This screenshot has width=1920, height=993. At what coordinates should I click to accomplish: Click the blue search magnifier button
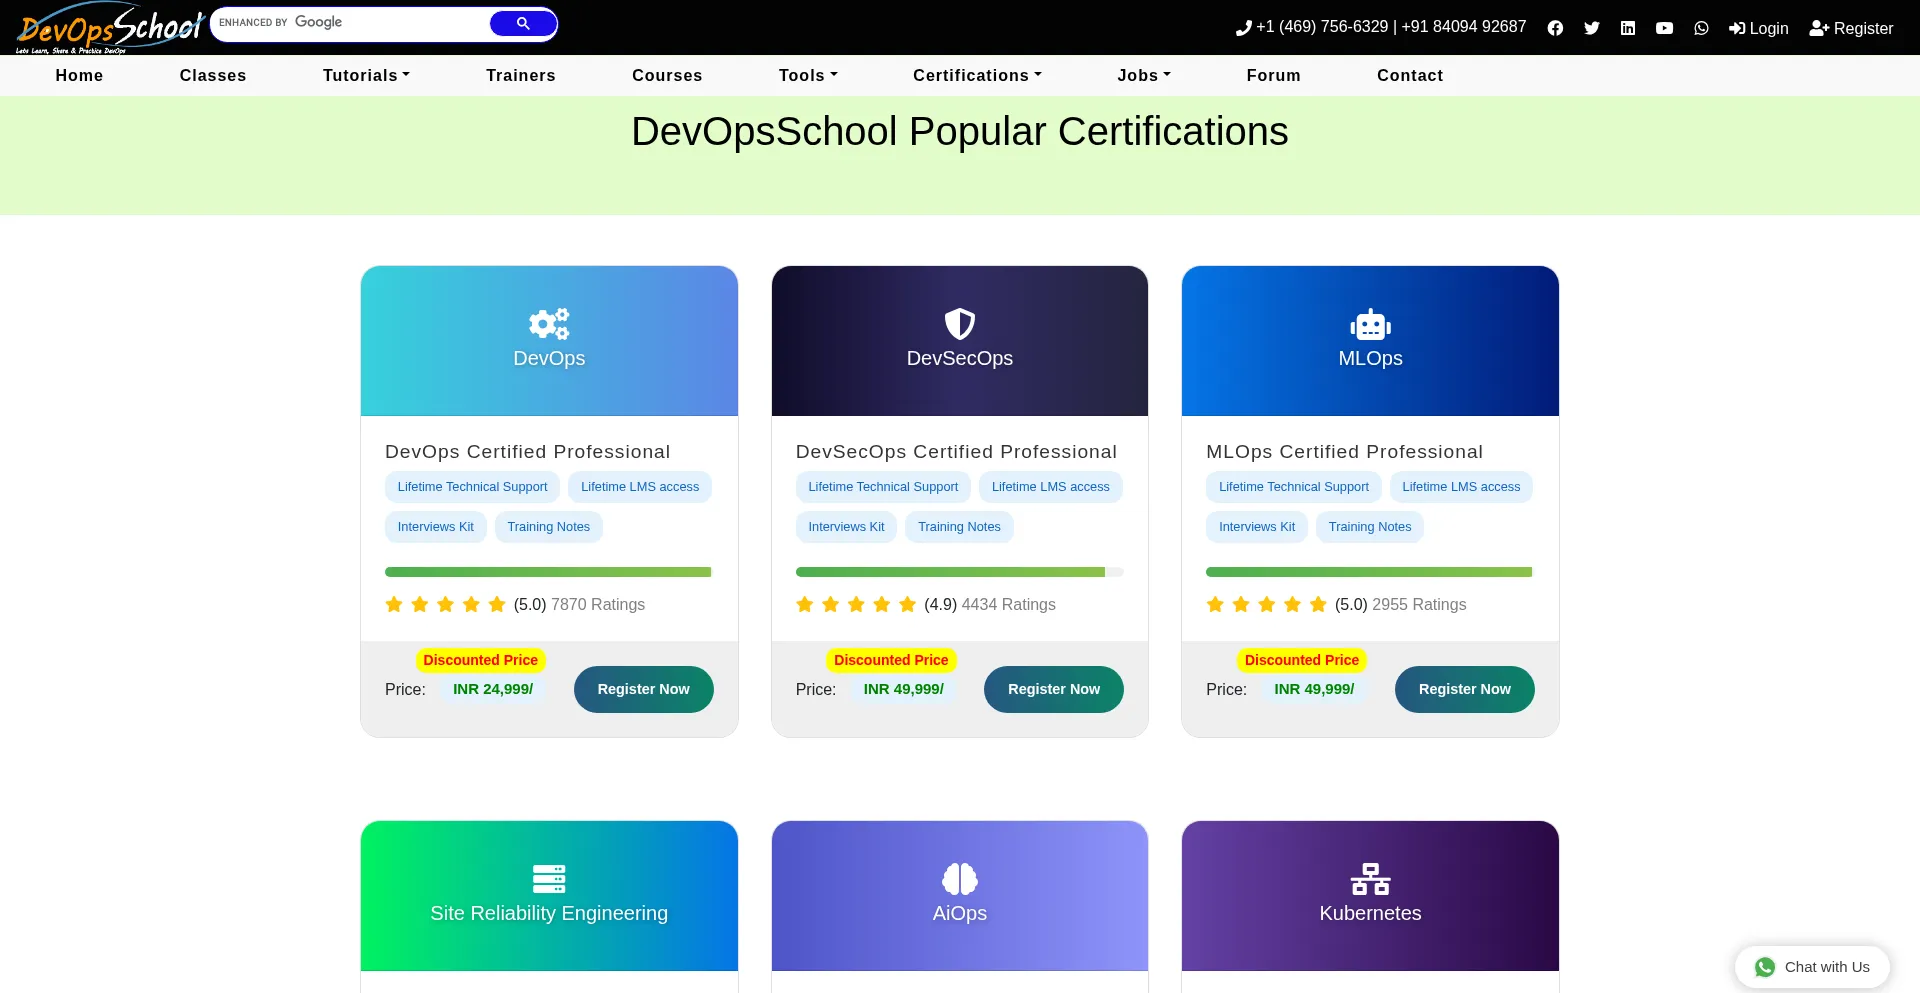[523, 23]
